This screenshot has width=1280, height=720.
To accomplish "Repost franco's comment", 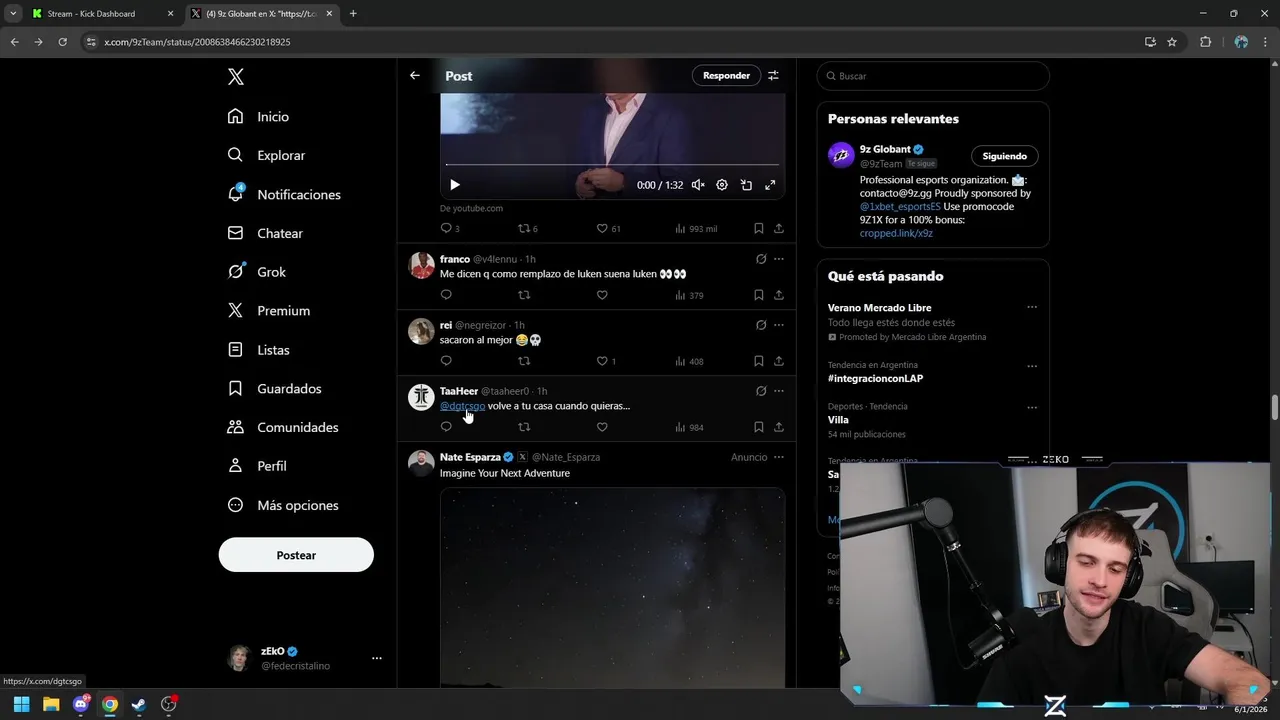I will click(x=524, y=295).
